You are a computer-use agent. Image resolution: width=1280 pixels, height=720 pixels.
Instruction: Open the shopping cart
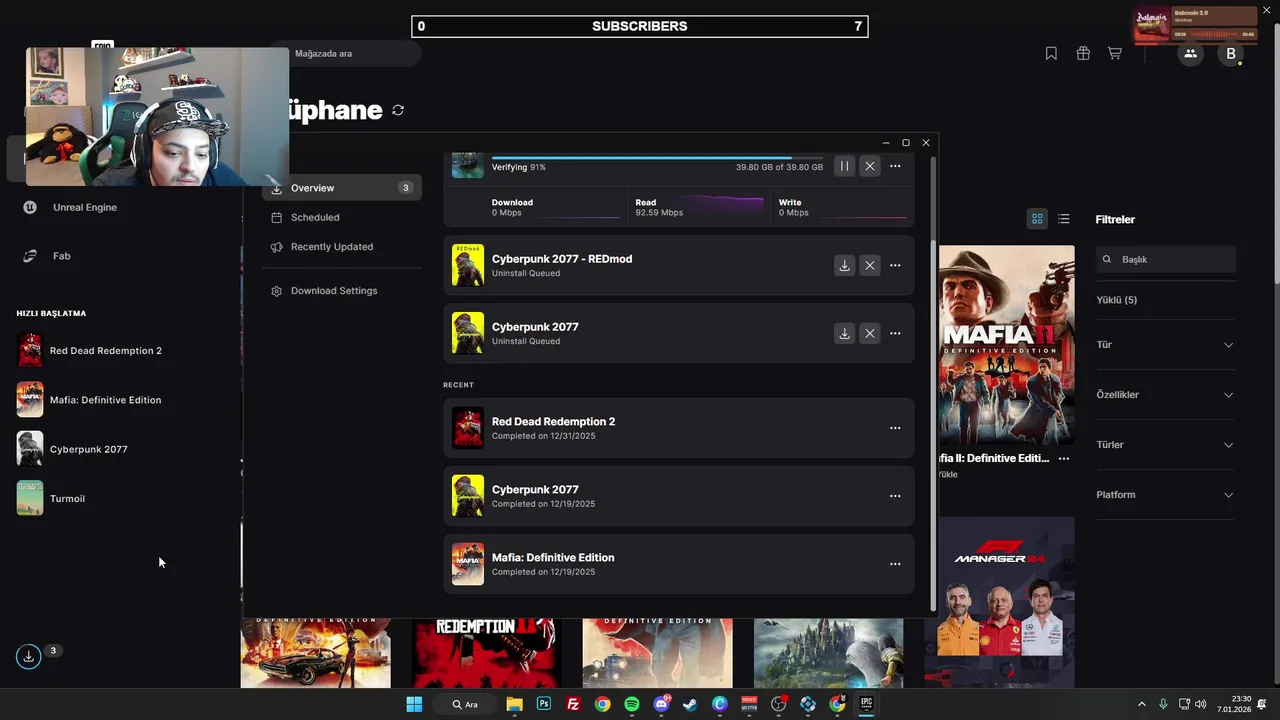coord(1115,54)
